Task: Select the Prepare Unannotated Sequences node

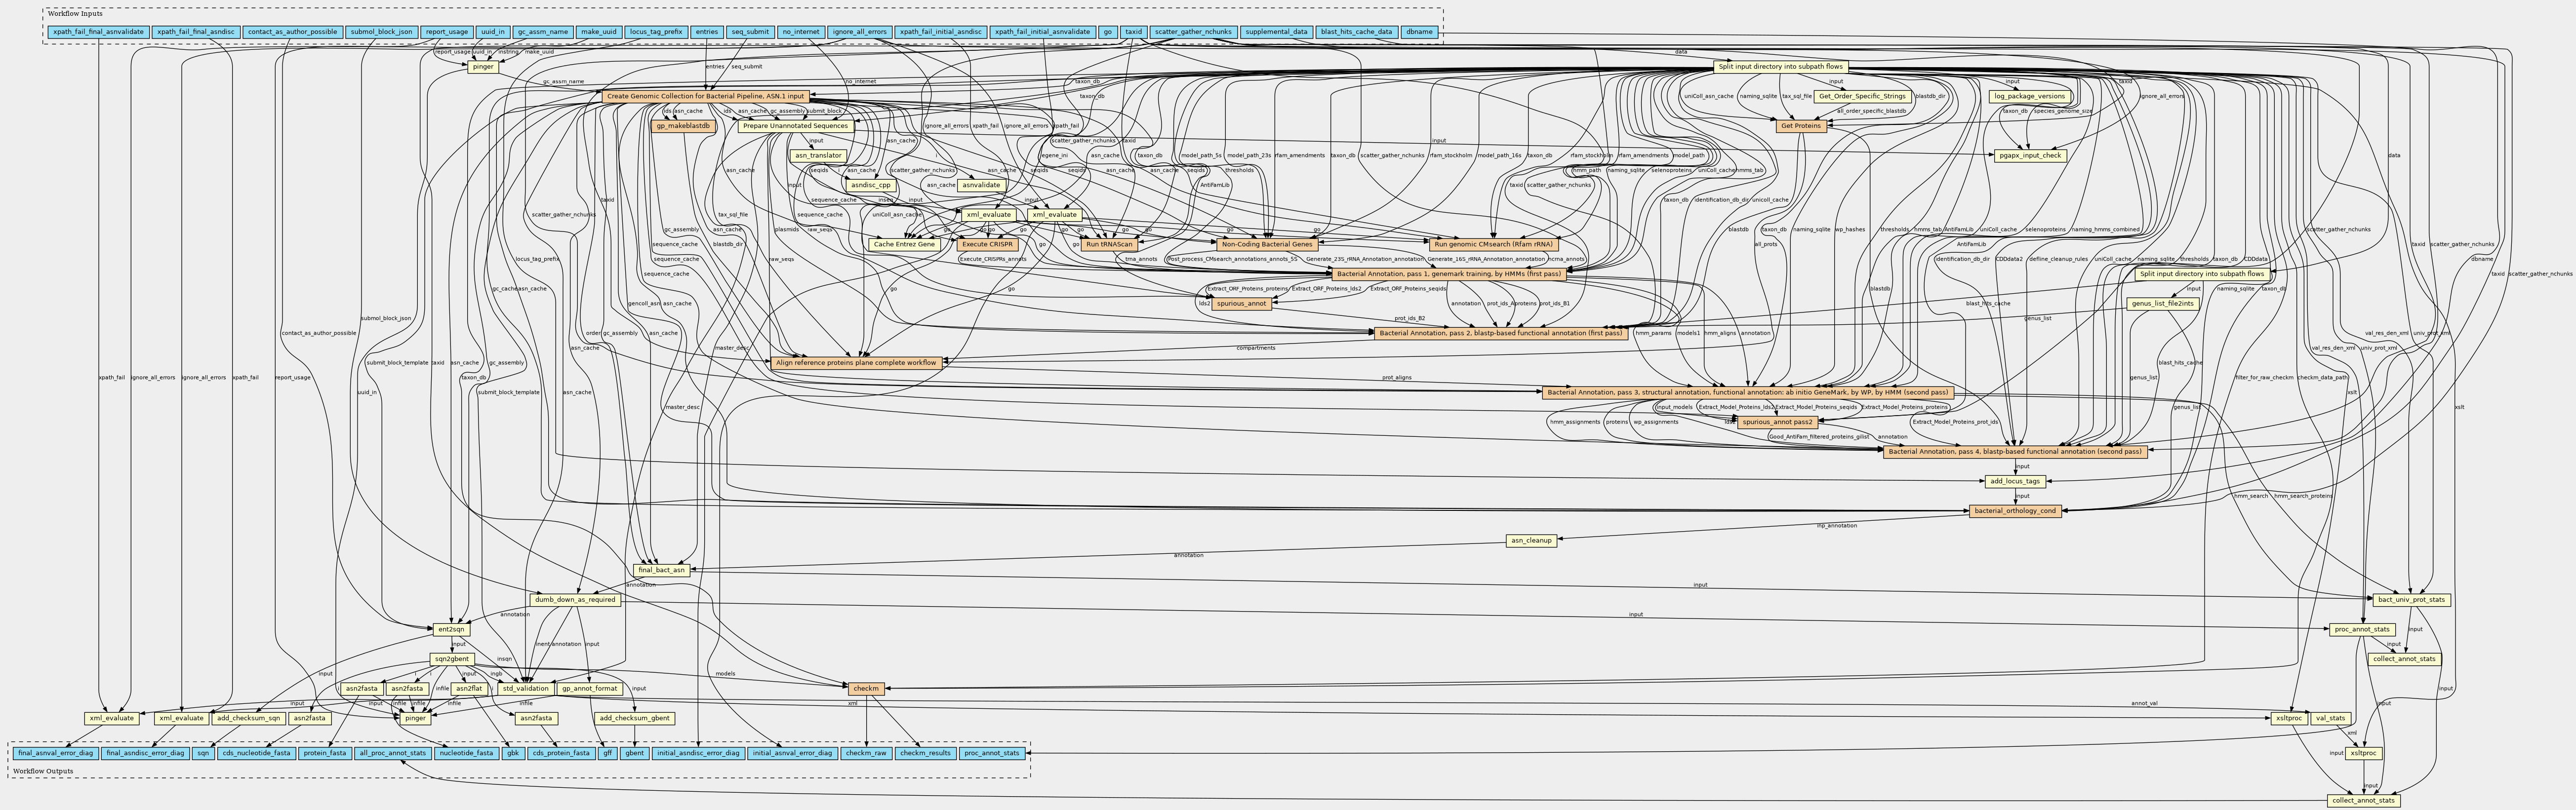Action: 796,126
